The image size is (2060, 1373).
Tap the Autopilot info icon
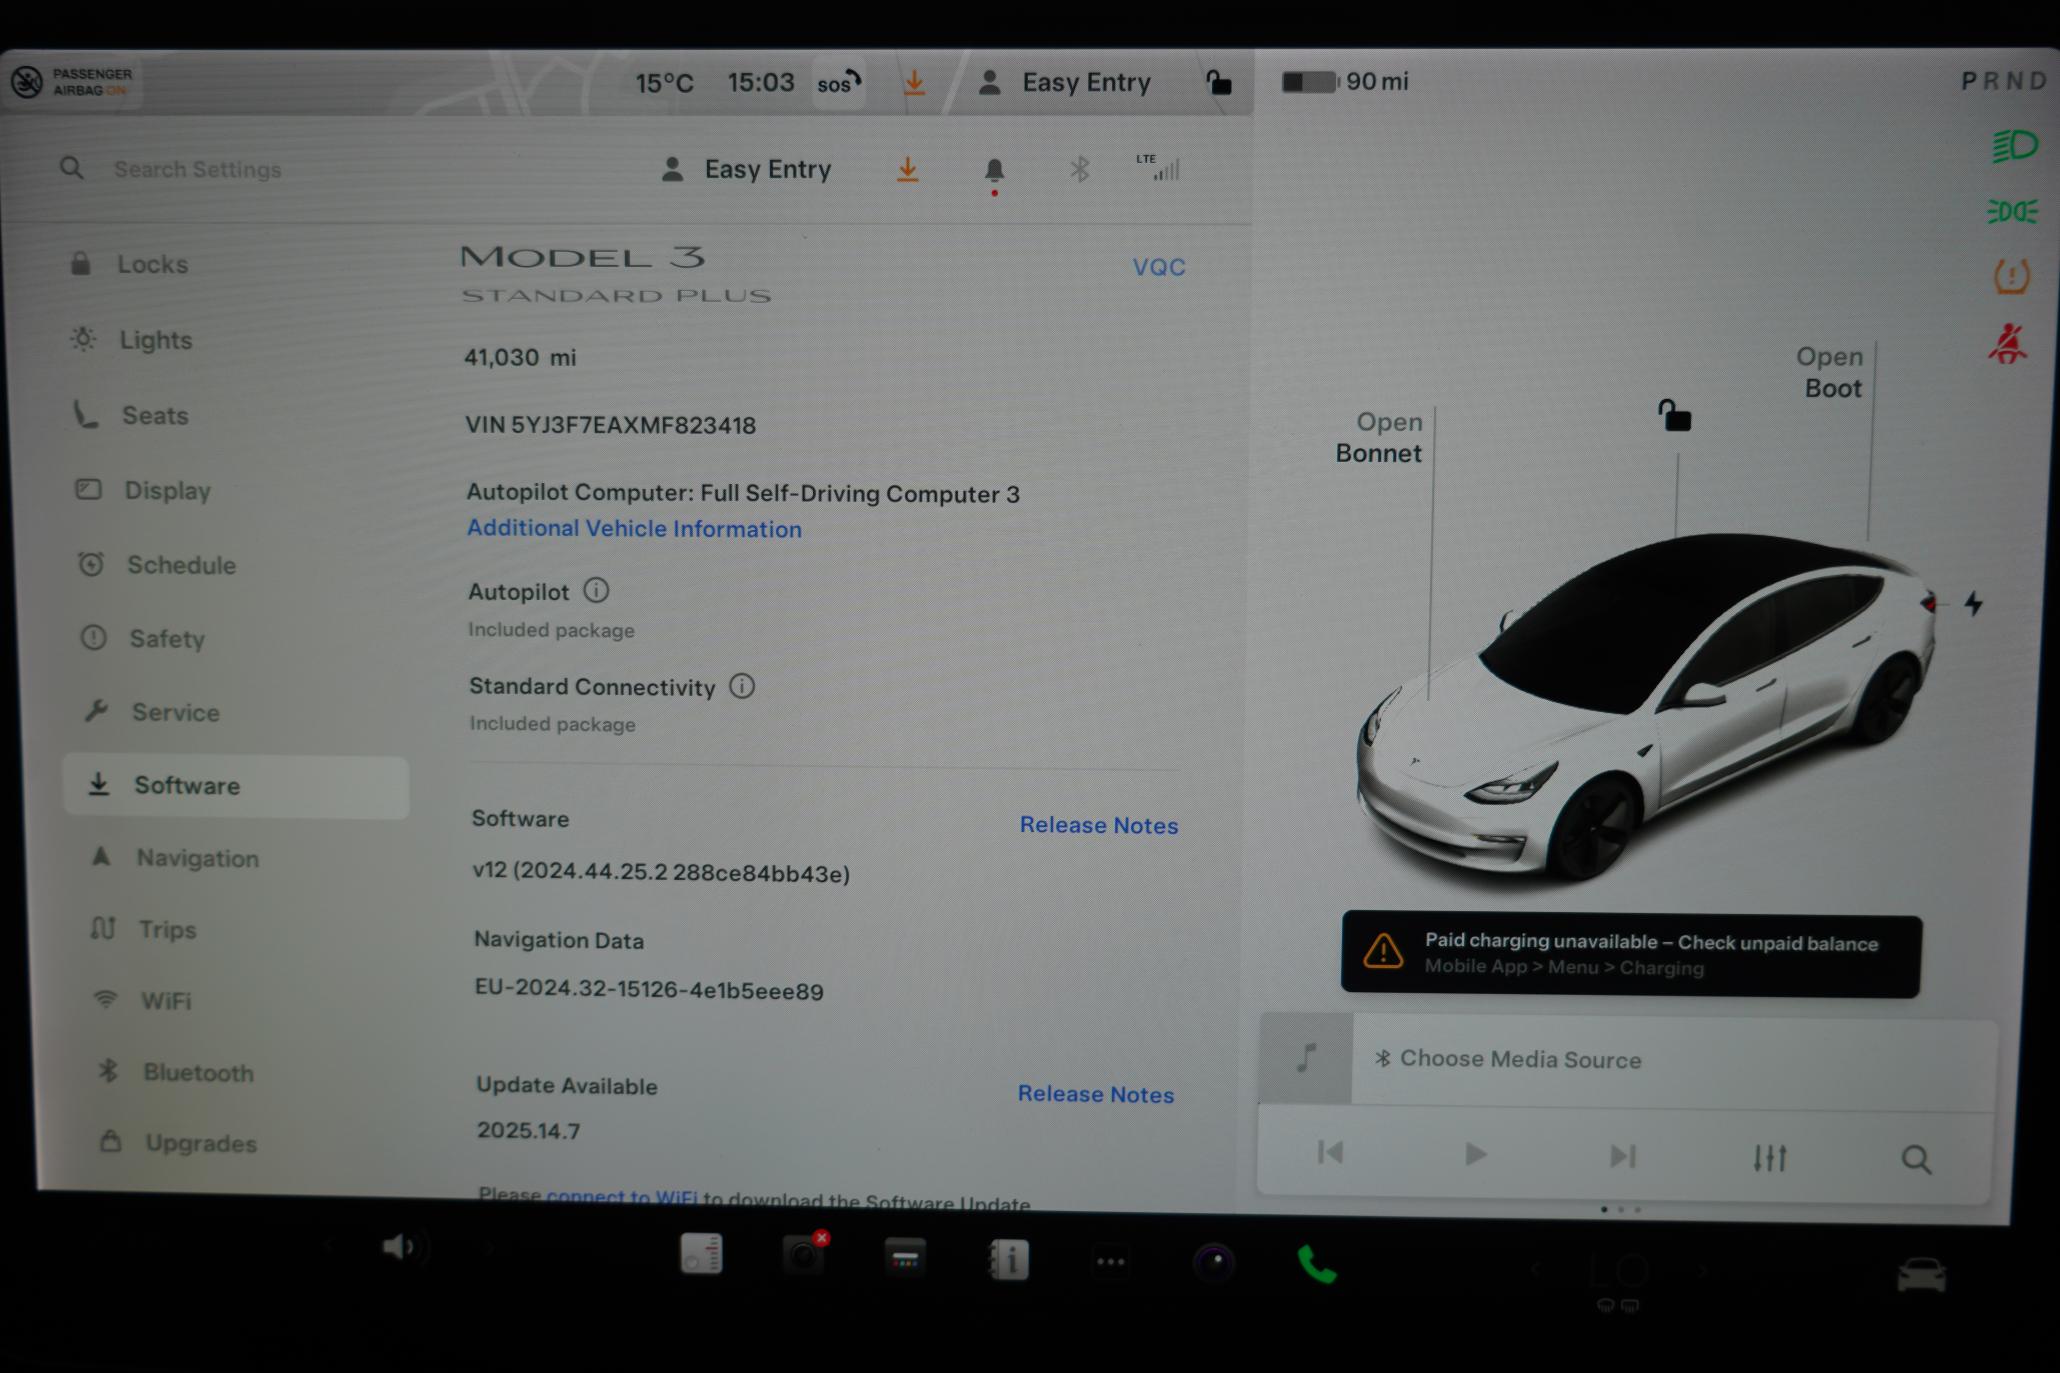click(x=596, y=591)
